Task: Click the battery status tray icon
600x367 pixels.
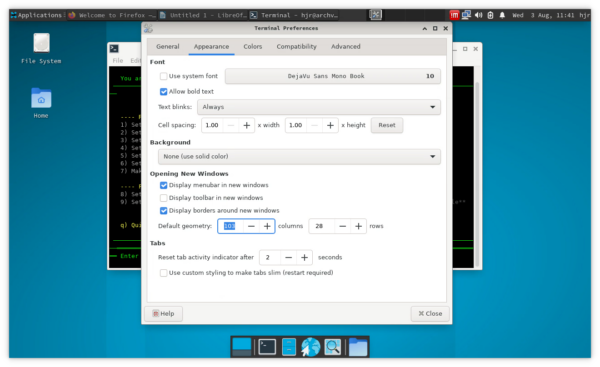Action: [490, 15]
